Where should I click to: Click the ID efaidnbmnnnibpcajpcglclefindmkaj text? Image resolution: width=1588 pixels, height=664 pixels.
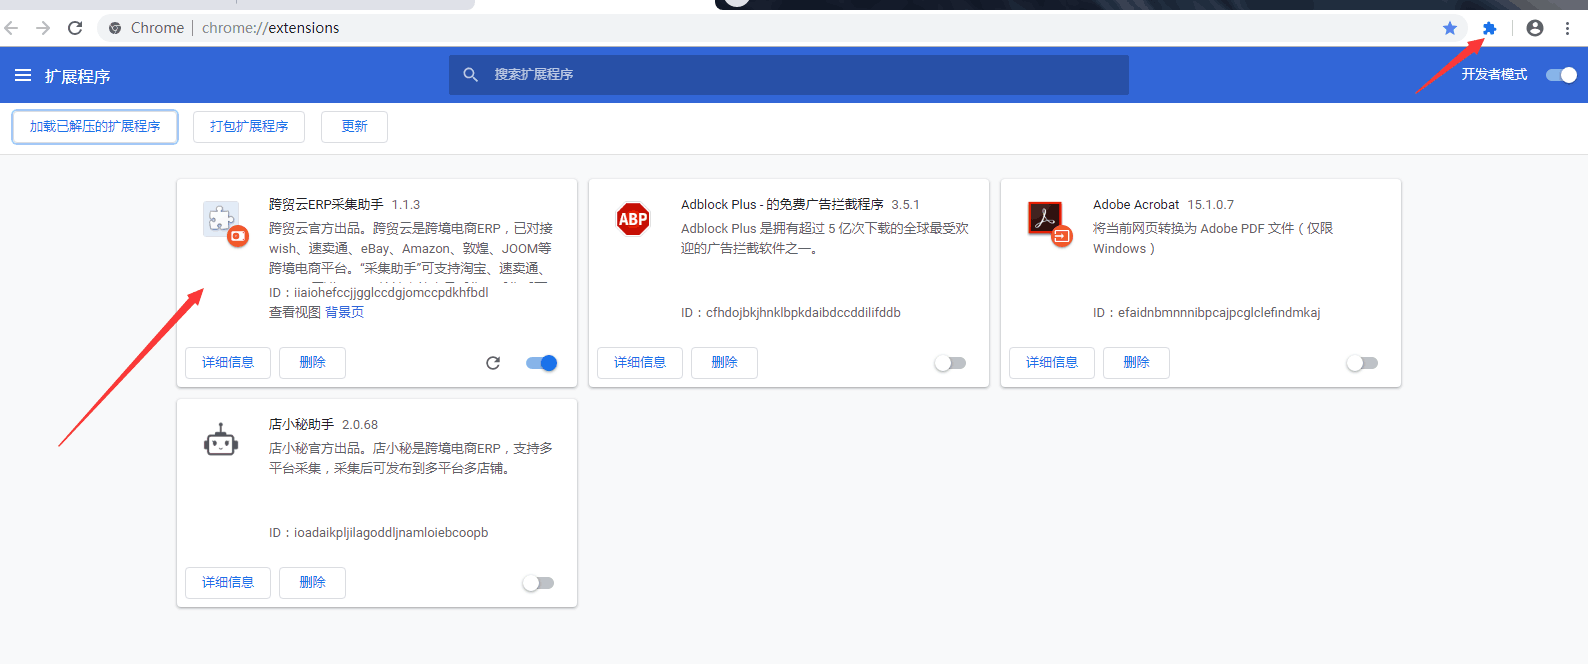[x=1207, y=313]
